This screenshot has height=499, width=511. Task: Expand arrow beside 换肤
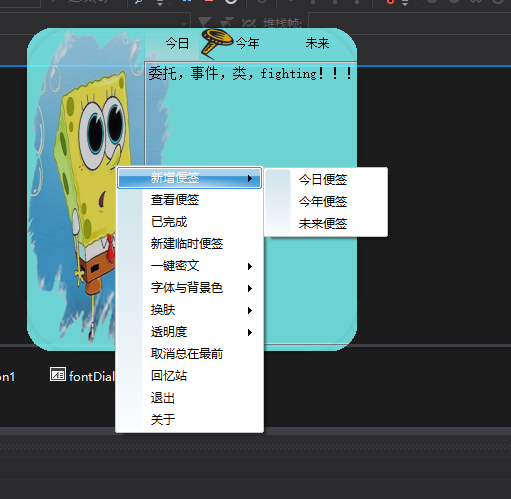pos(250,310)
